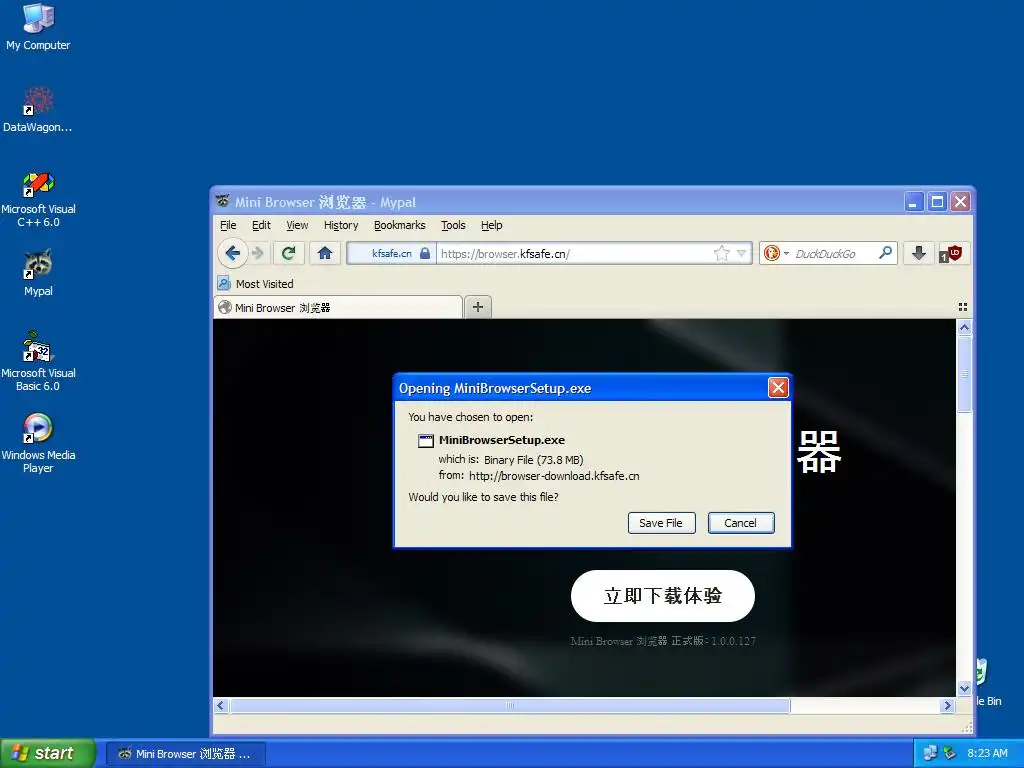Open the Edit menu
Viewport: 1024px width, 768px height.
tap(261, 225)
